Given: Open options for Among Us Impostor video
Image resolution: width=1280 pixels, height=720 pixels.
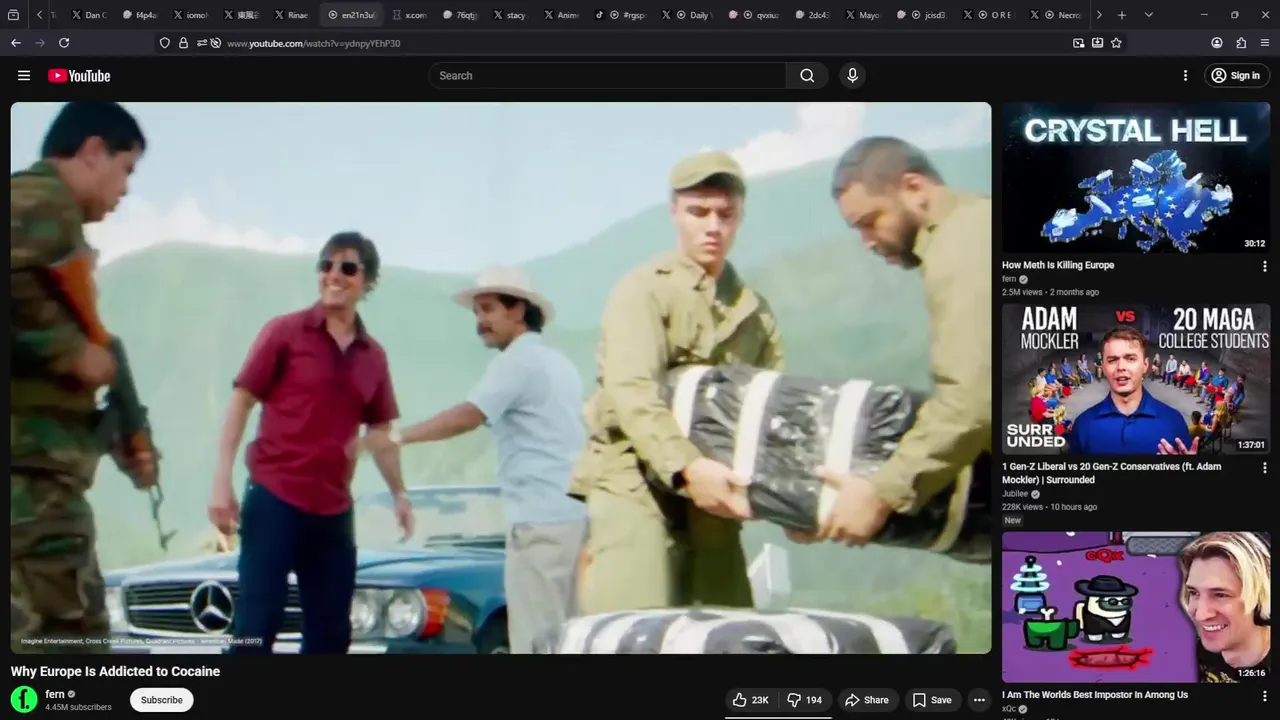Looking at the screenshot, I should [x=1264, y=696].
